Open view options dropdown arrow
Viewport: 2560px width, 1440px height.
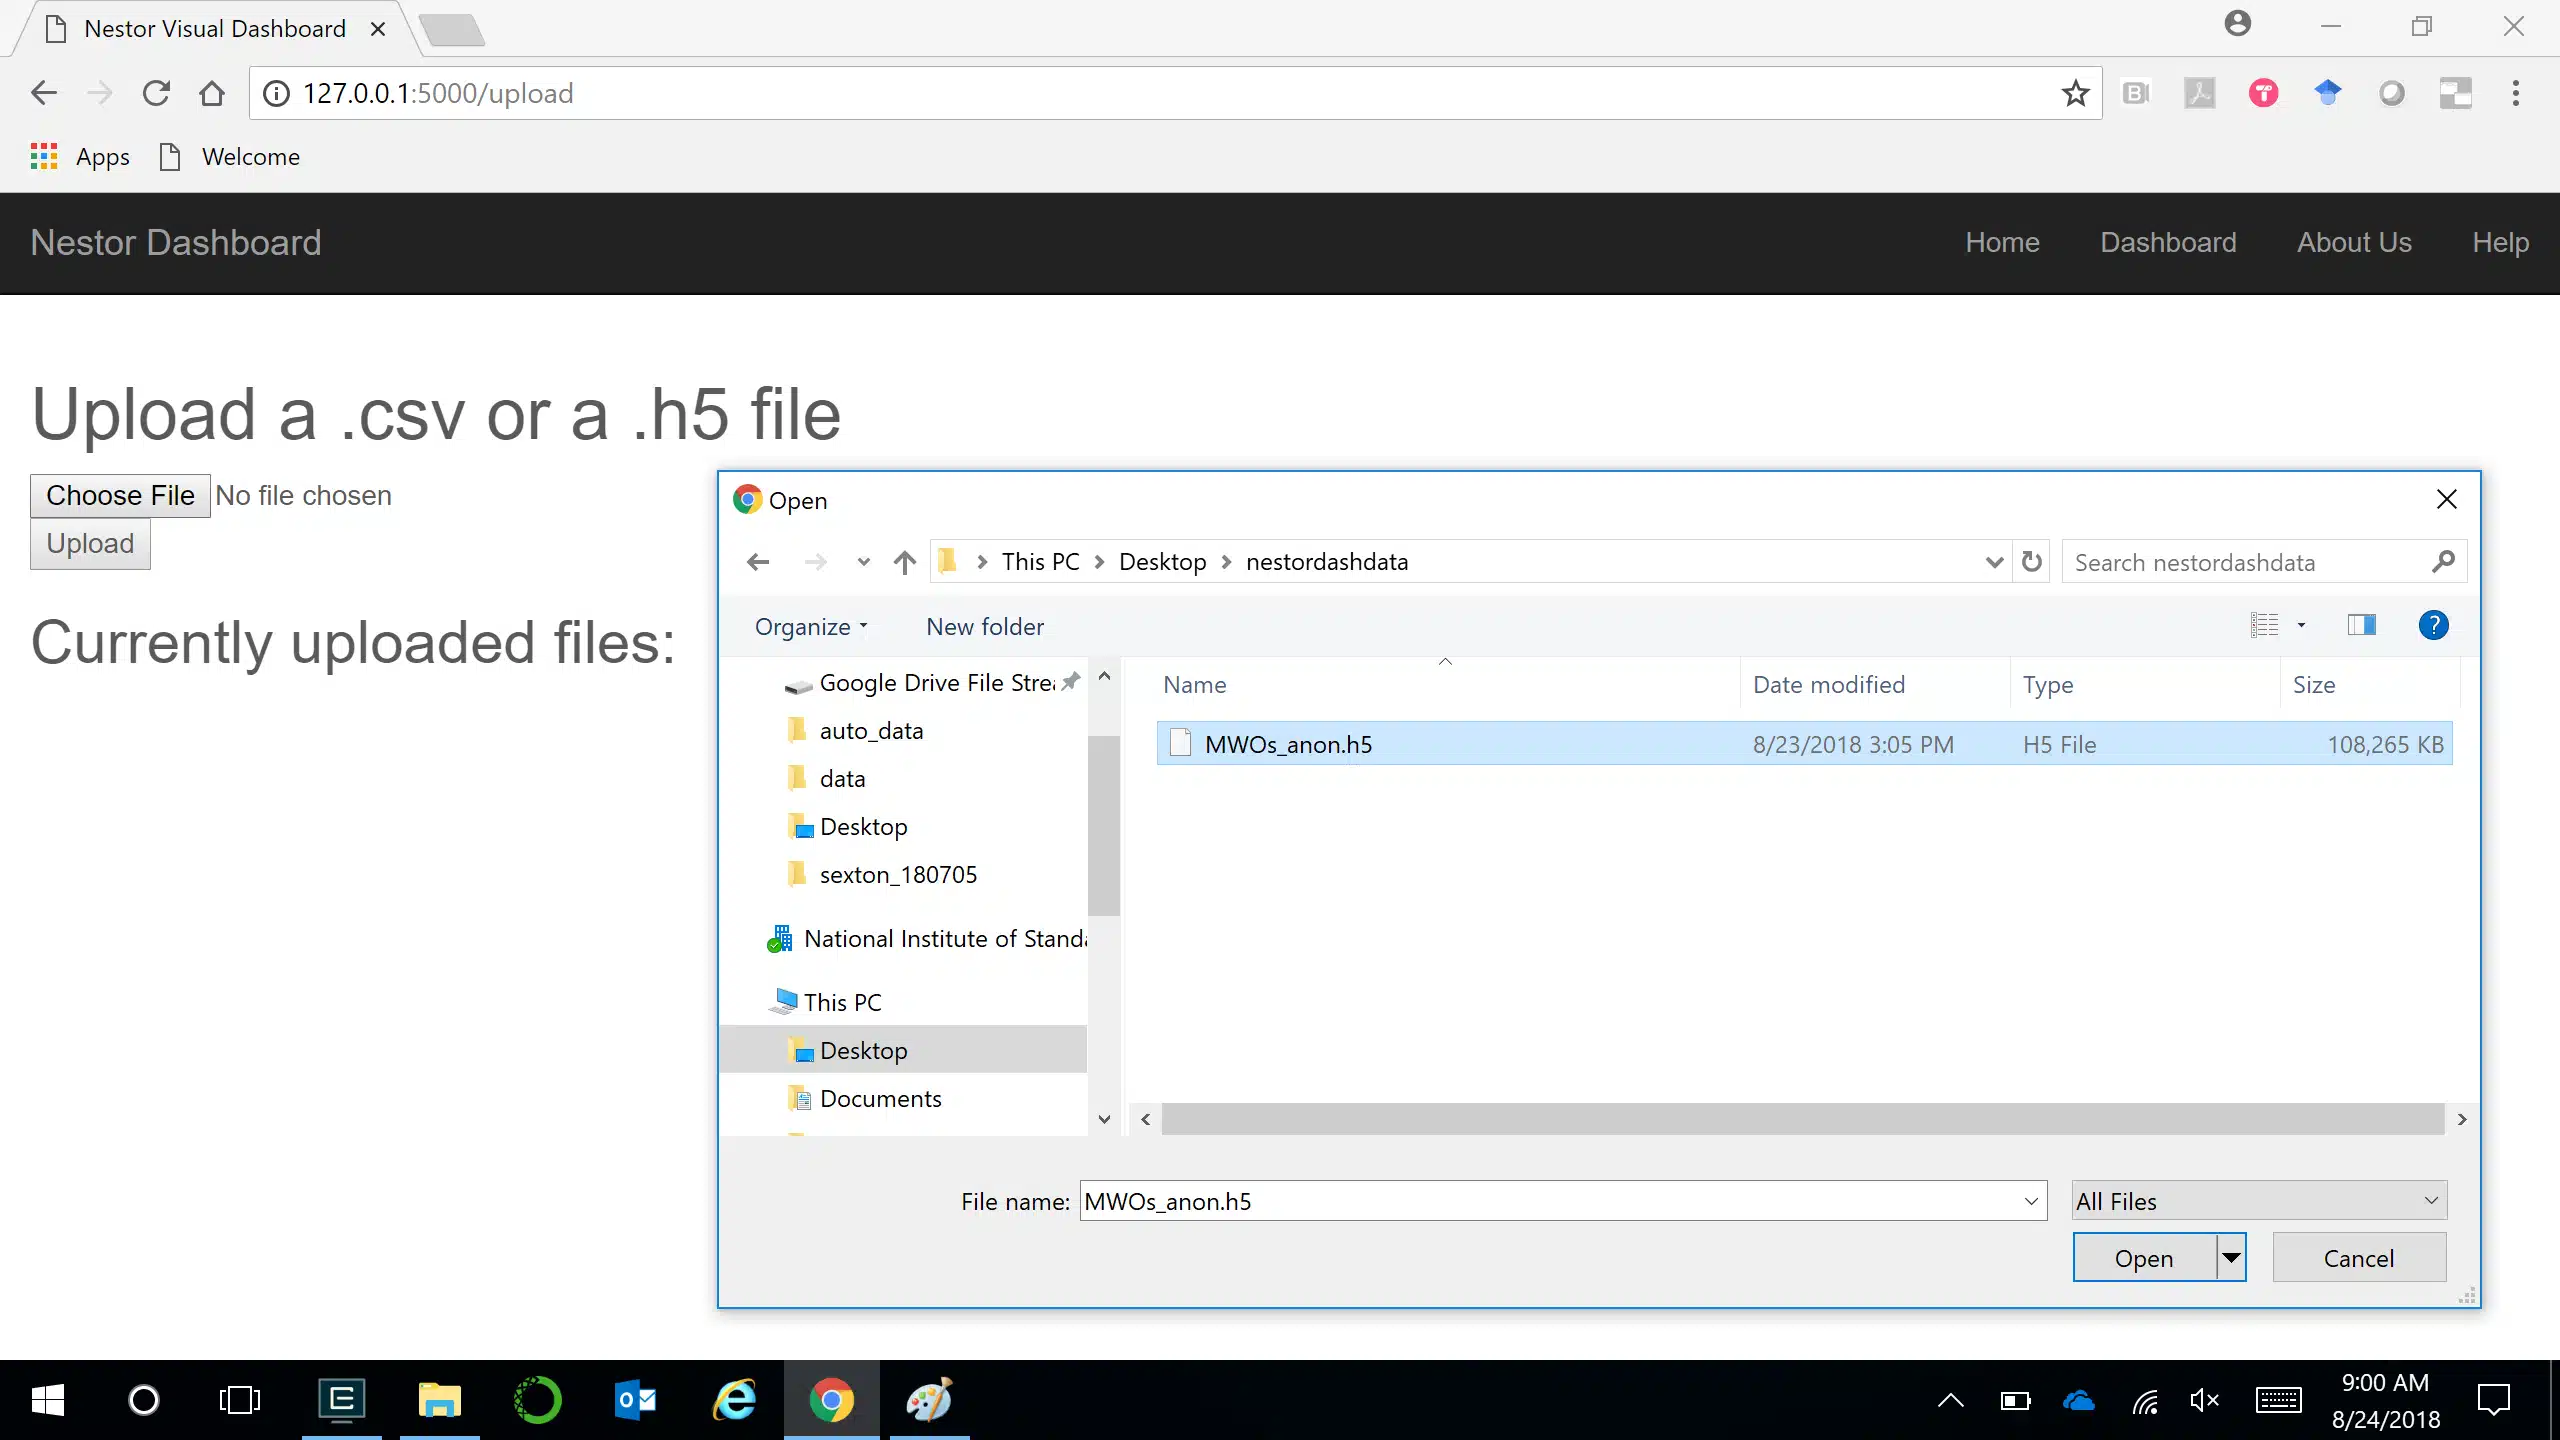point(2301,625)
